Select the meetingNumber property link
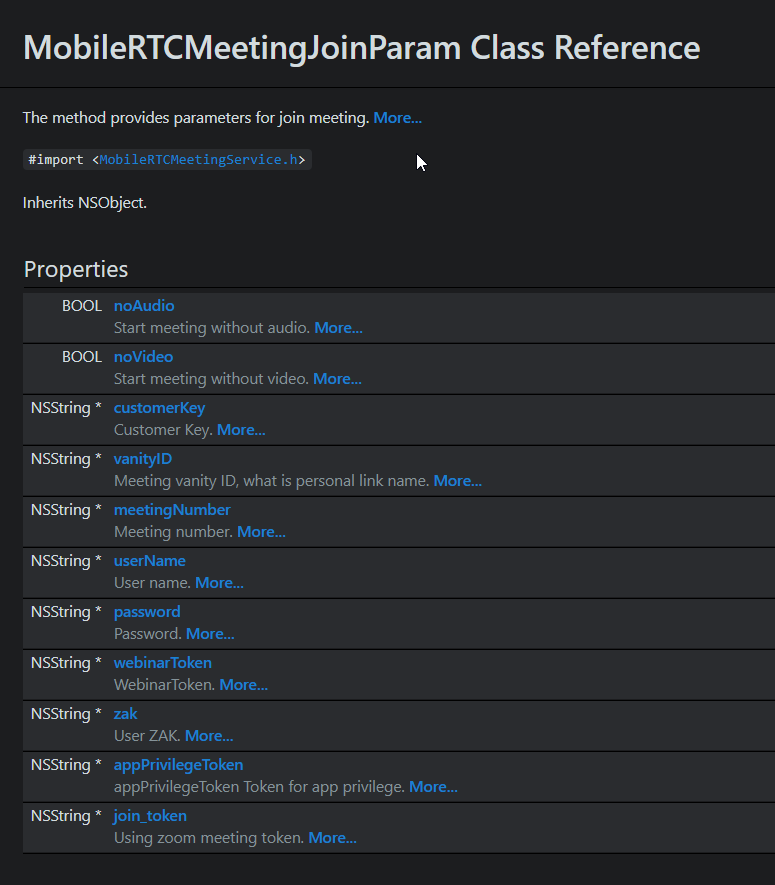The height and width of the screenshot is (885, 775). tap(172, 510)
